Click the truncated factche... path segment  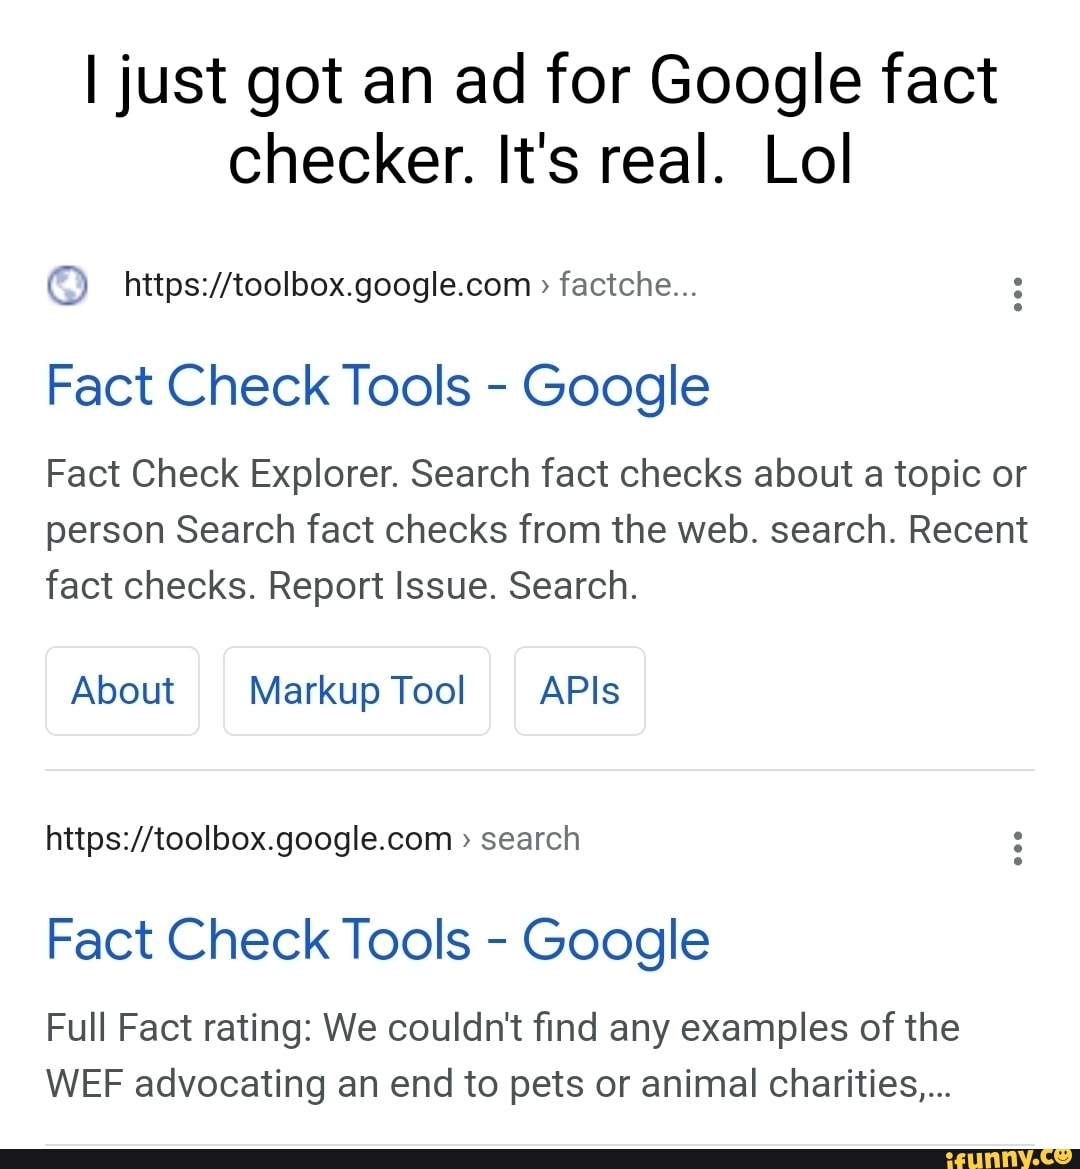pos(627,285)
